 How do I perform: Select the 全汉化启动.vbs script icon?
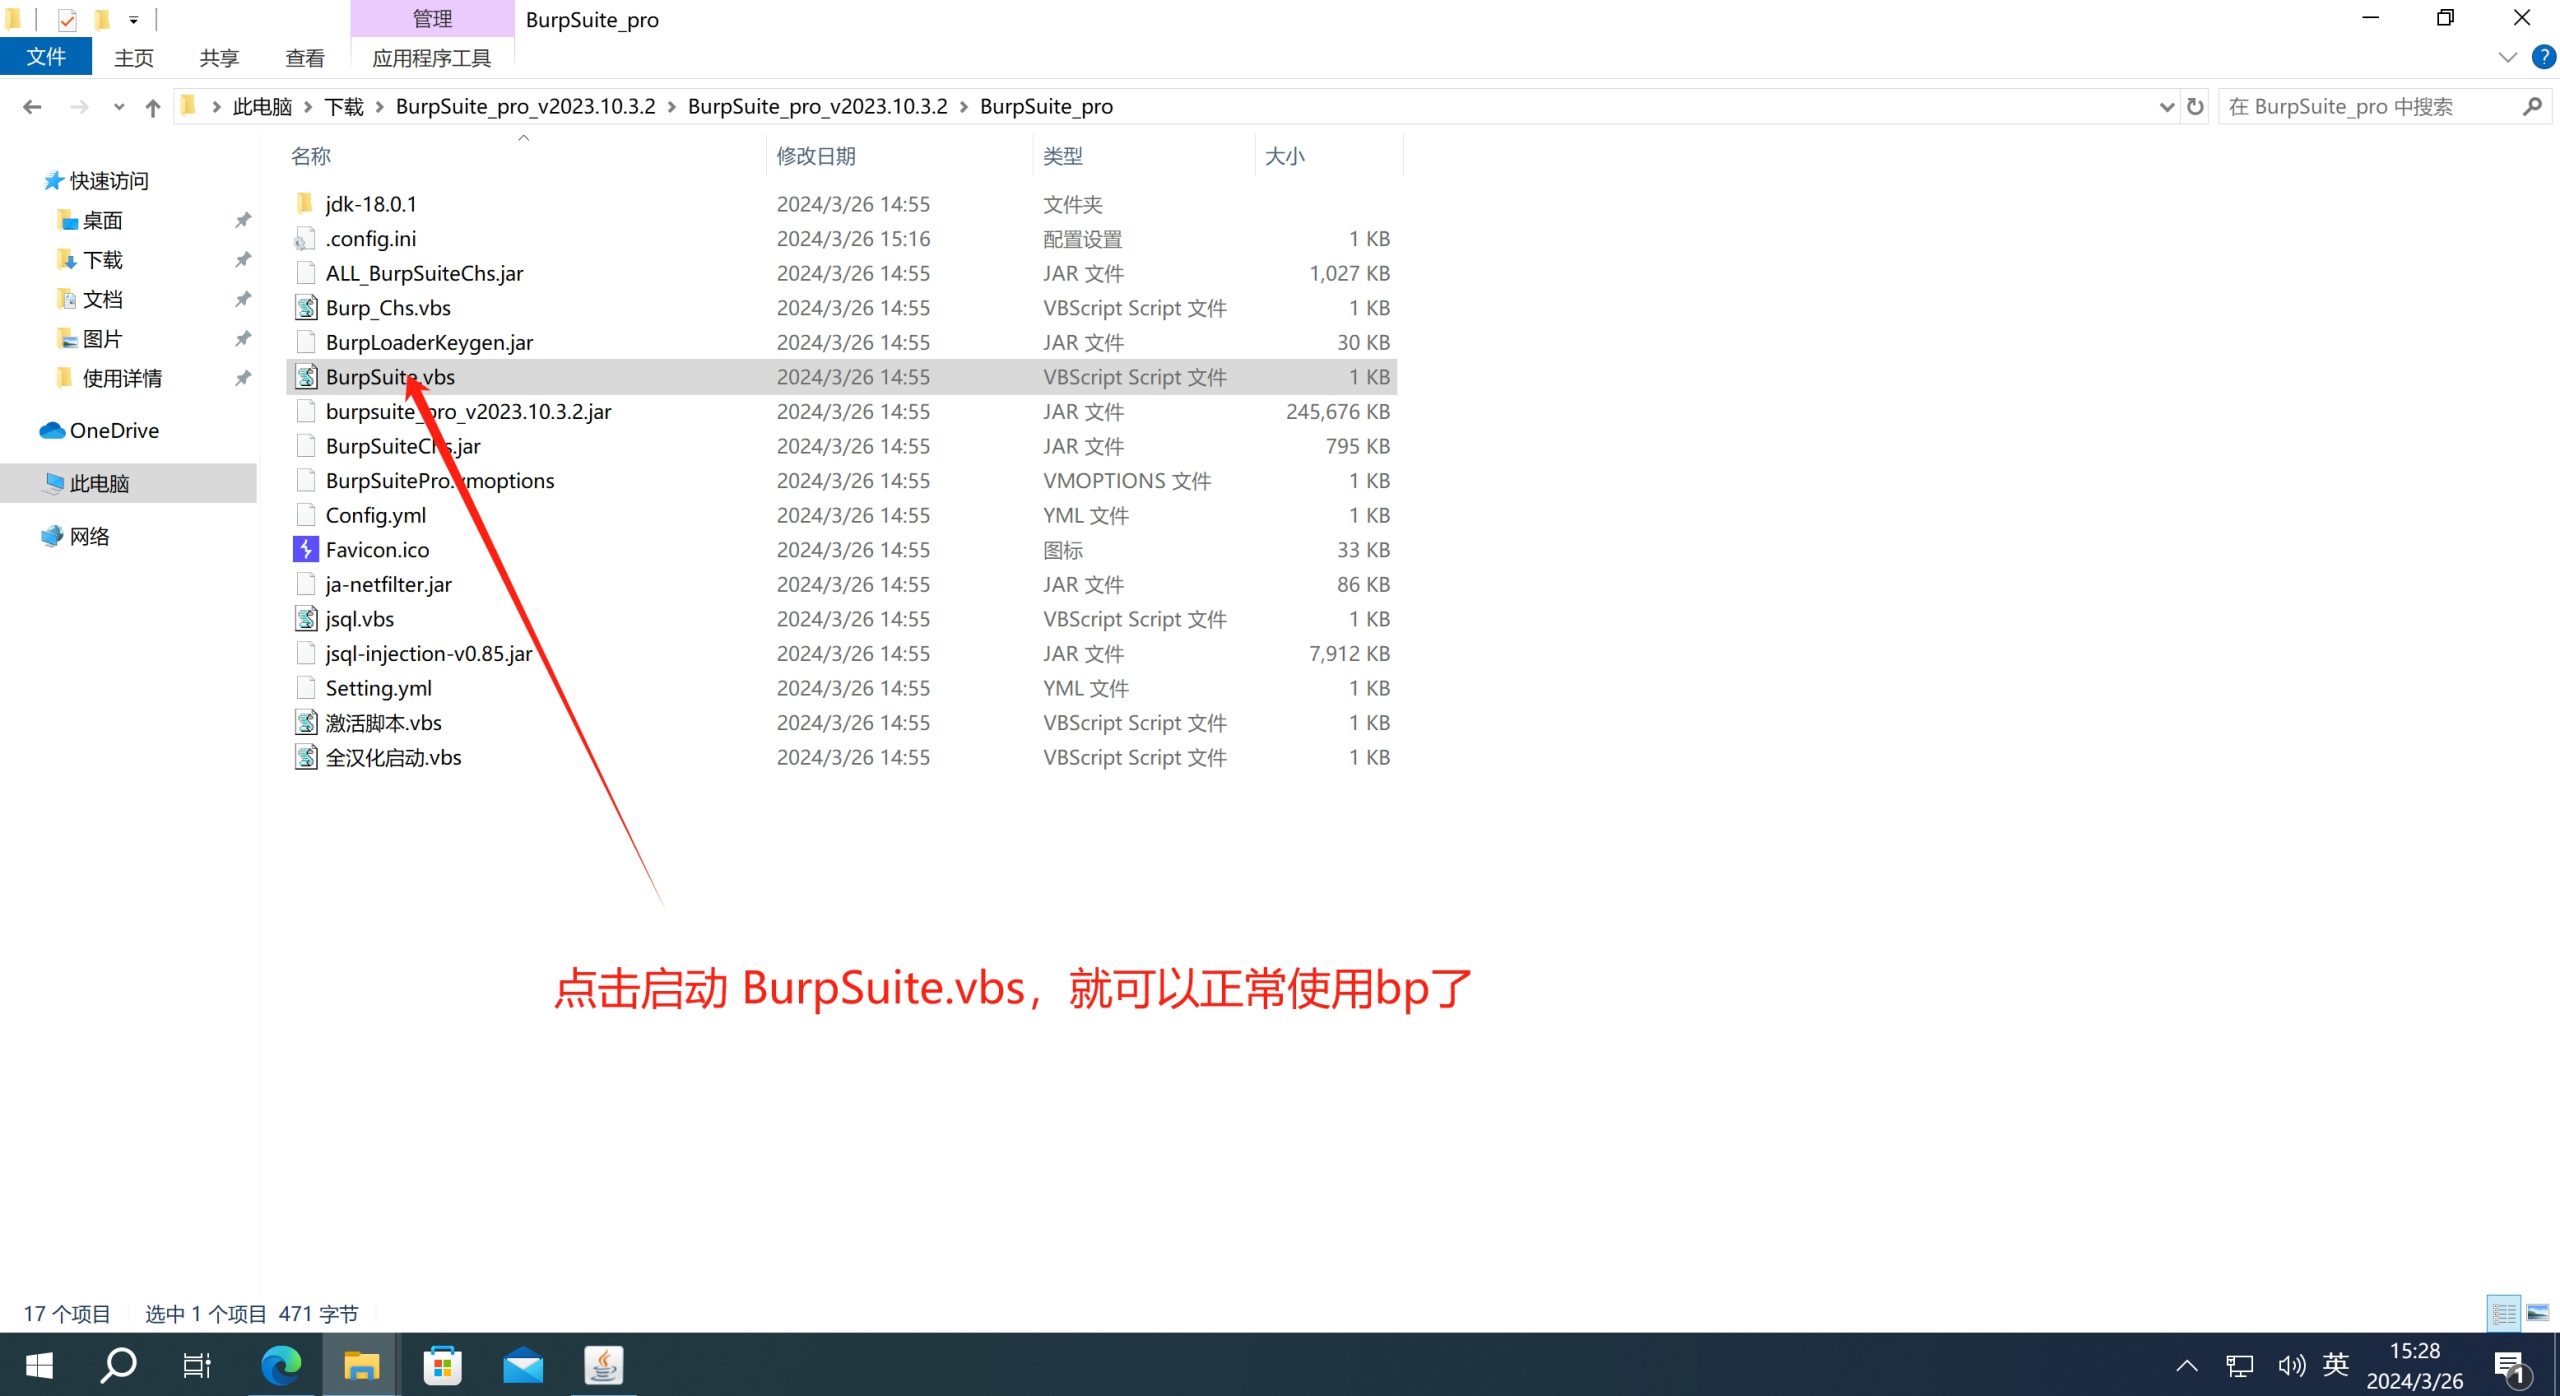tap(306, 757)
